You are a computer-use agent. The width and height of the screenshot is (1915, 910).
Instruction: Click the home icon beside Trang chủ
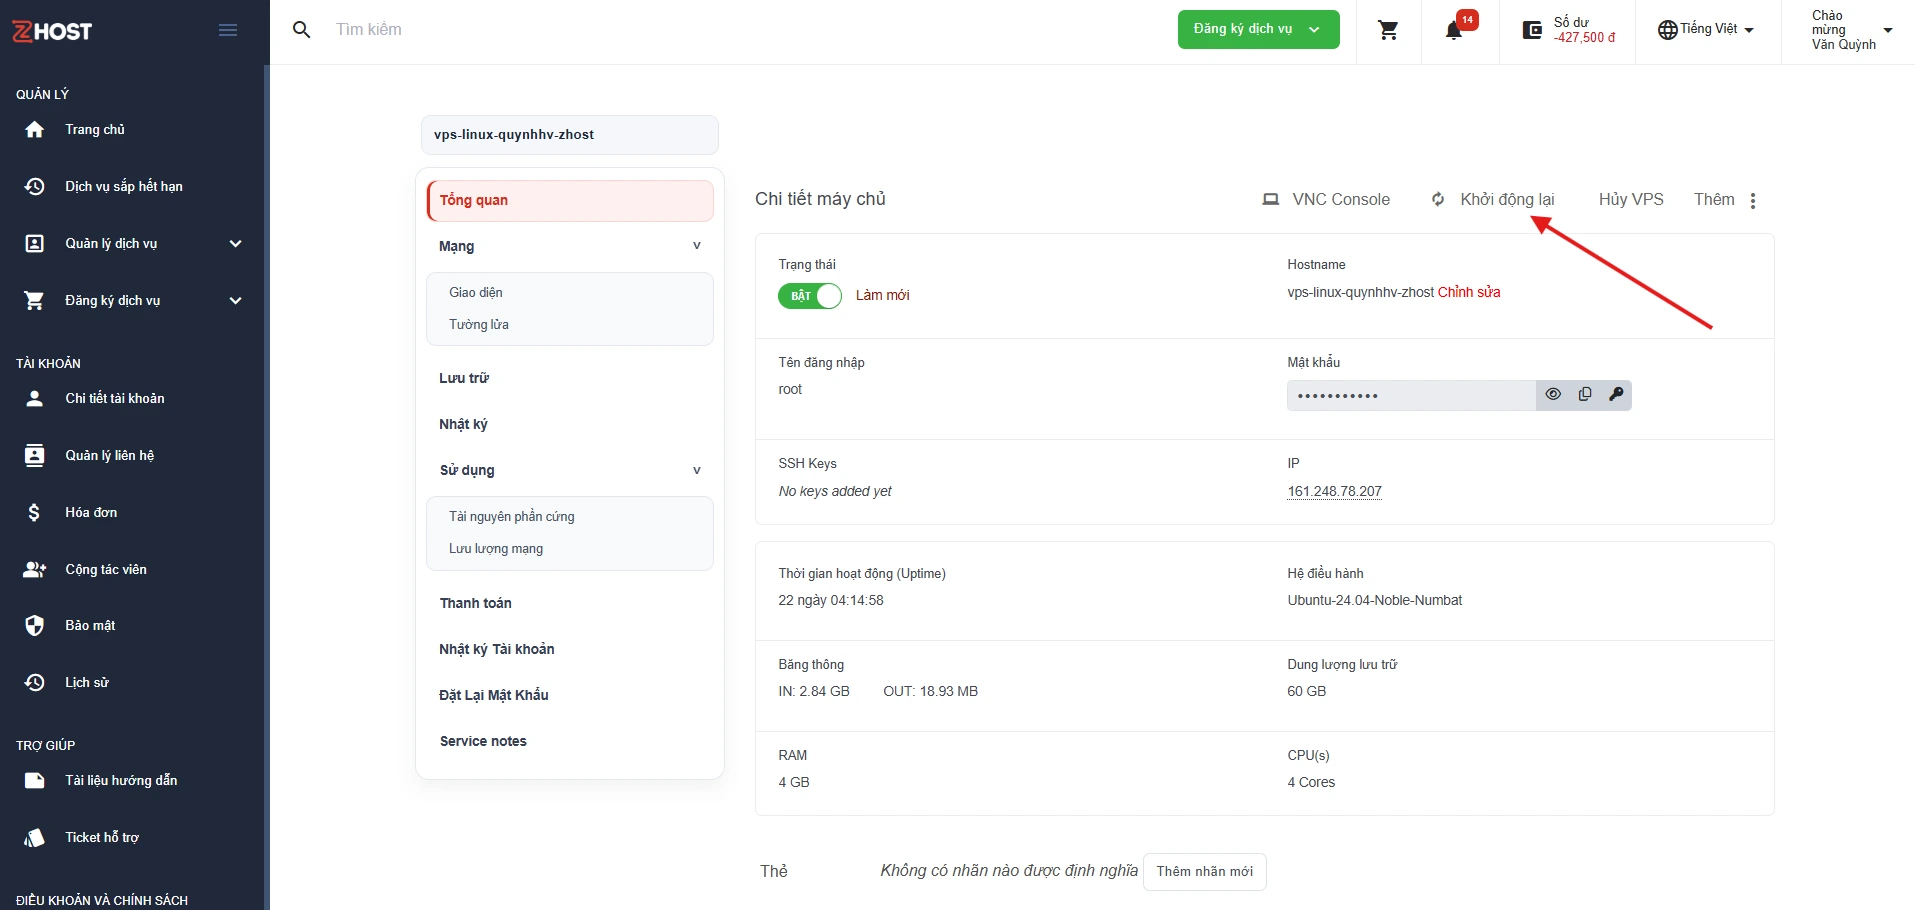click(x=35, y=130)
